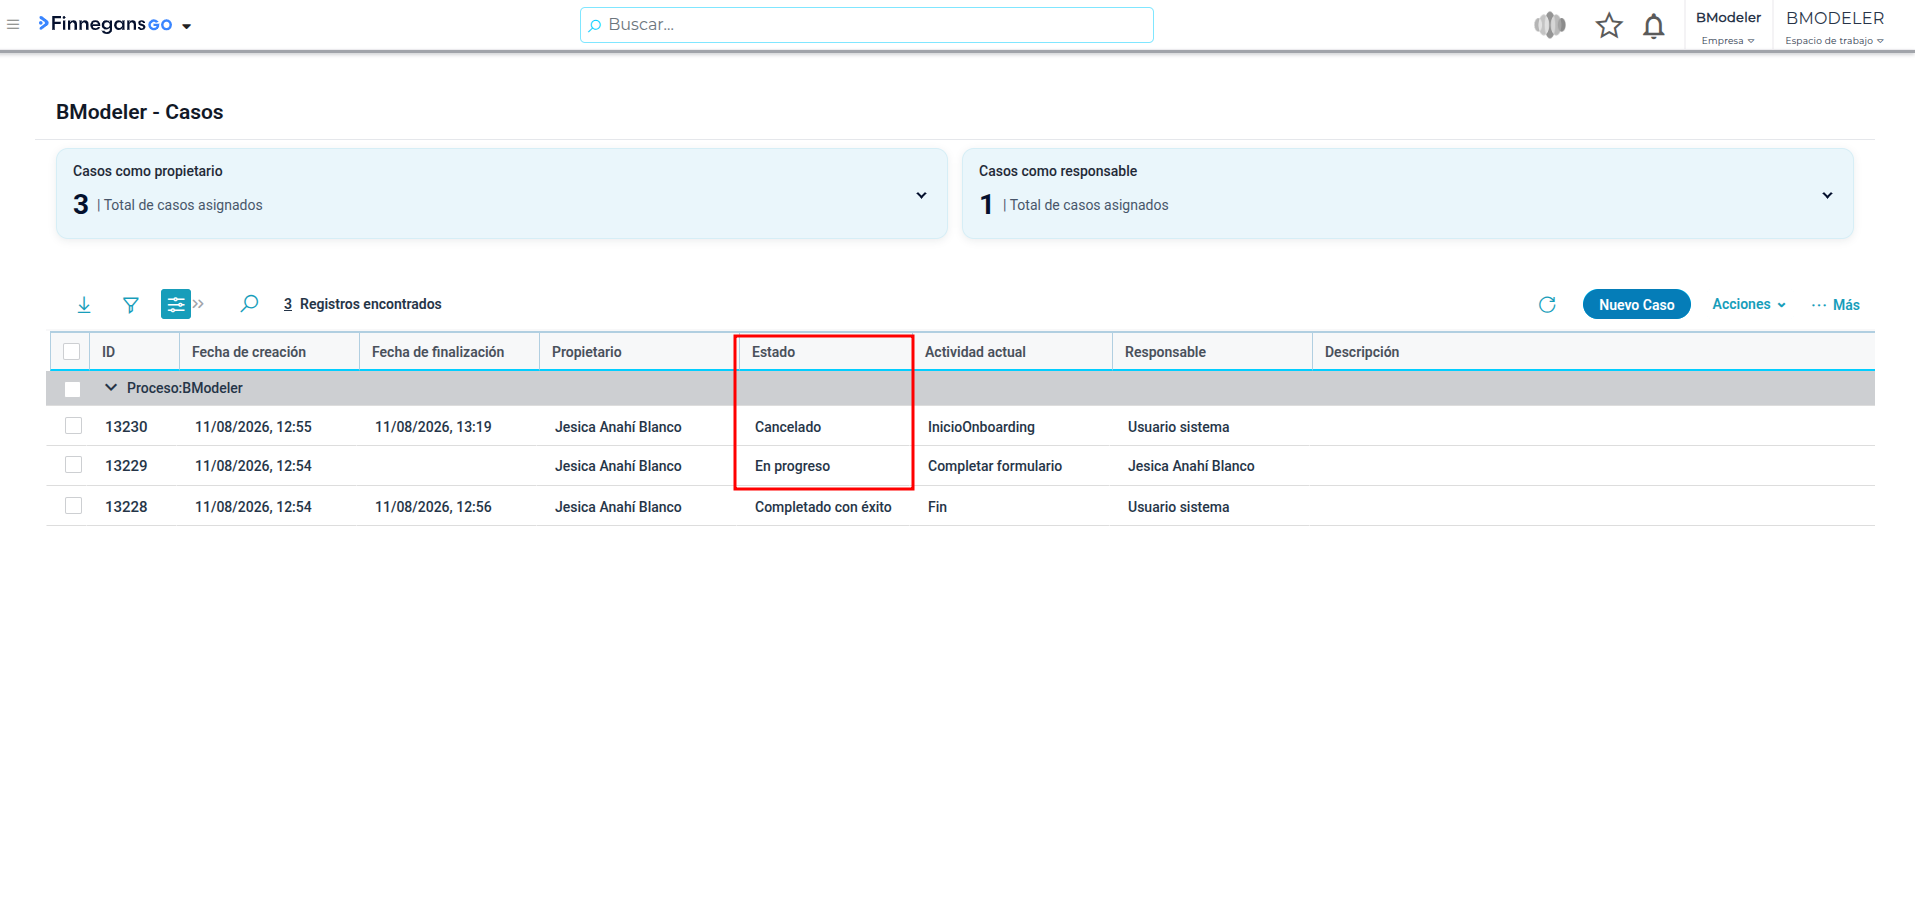The height and width of the screenshot is (906, 1915).
Task: Select the 13228 ID cell
Action: 126,506
